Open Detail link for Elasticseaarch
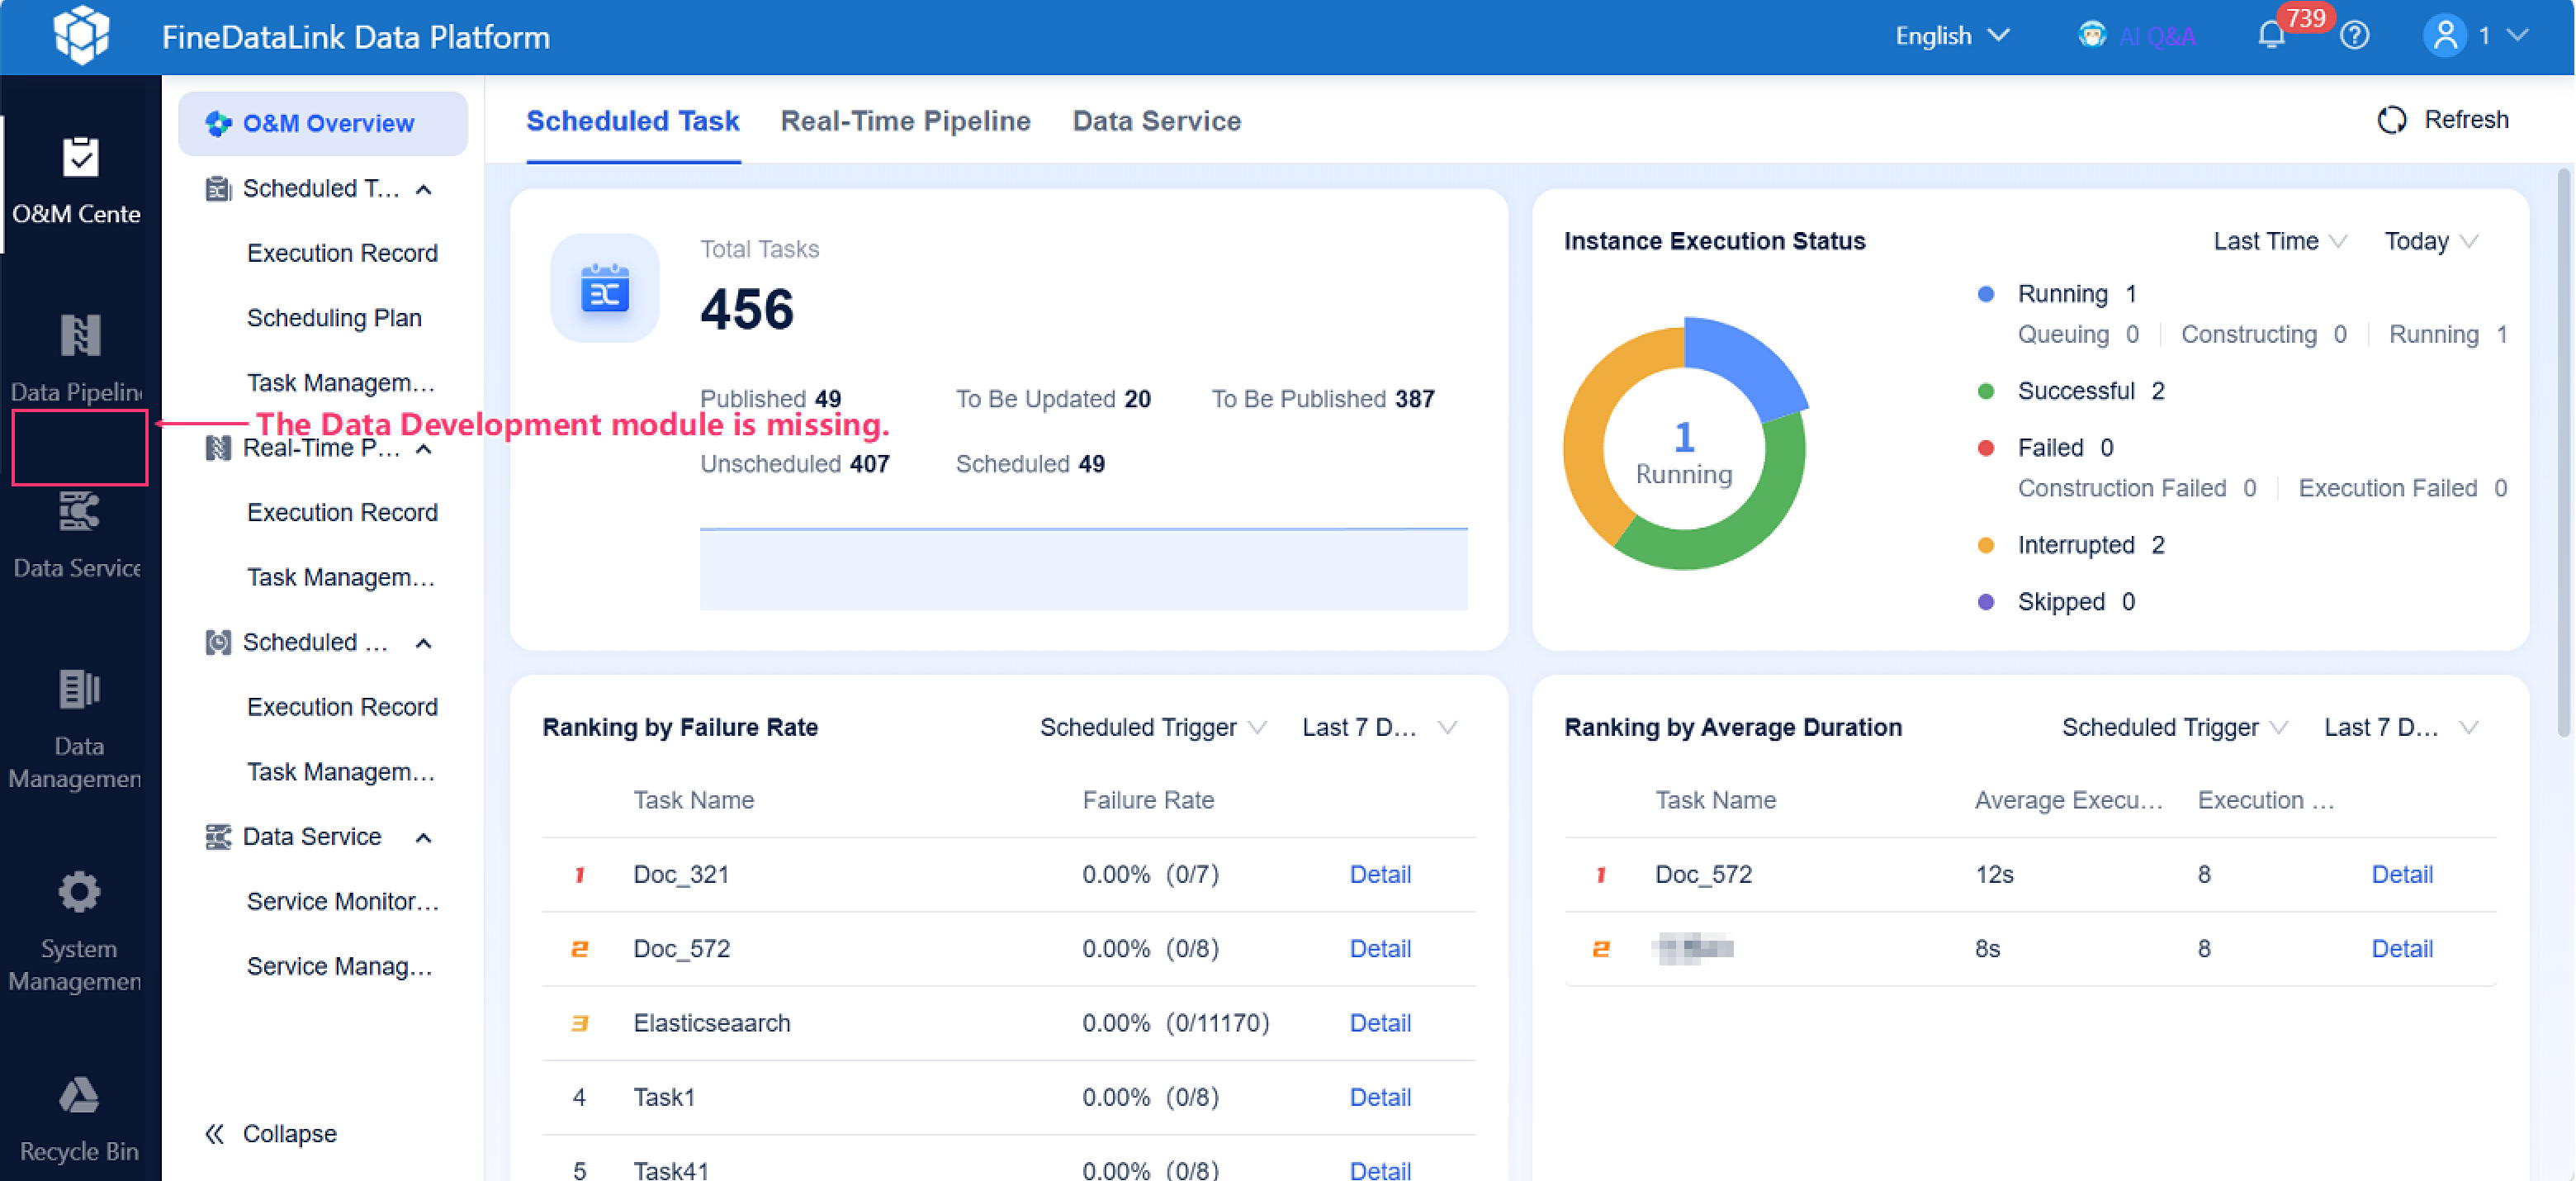Viewport: 2576px width, 1181px height. 1380,1023
